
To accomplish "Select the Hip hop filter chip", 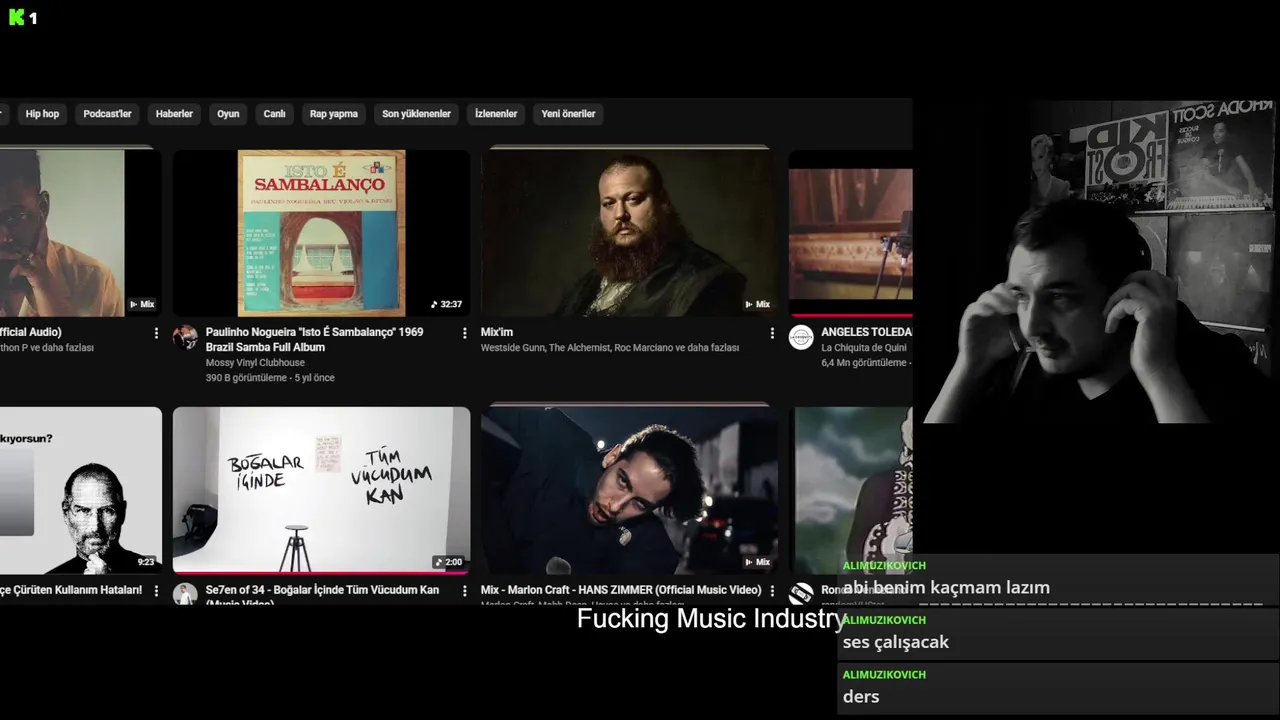I will (42, 114).
